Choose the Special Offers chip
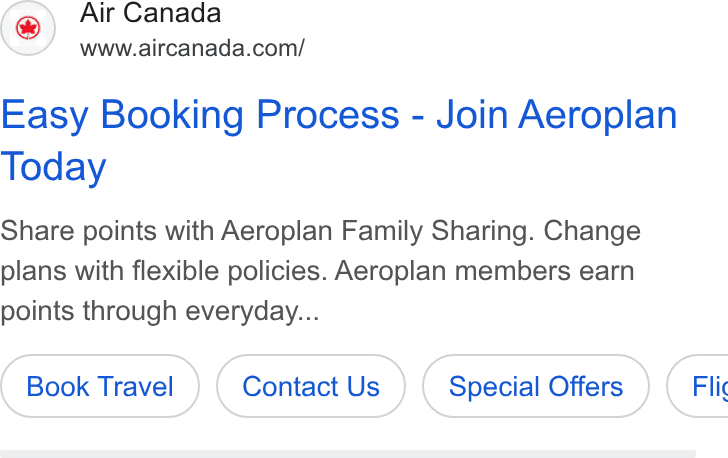728x458 pixels. tap(536, 386)
